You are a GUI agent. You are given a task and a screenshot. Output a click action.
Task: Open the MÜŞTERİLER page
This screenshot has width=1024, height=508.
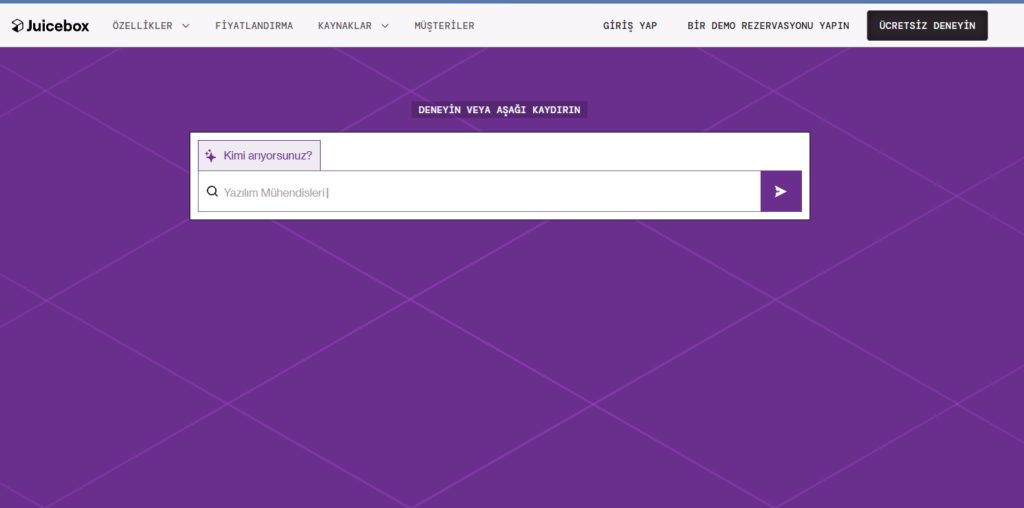444,26
